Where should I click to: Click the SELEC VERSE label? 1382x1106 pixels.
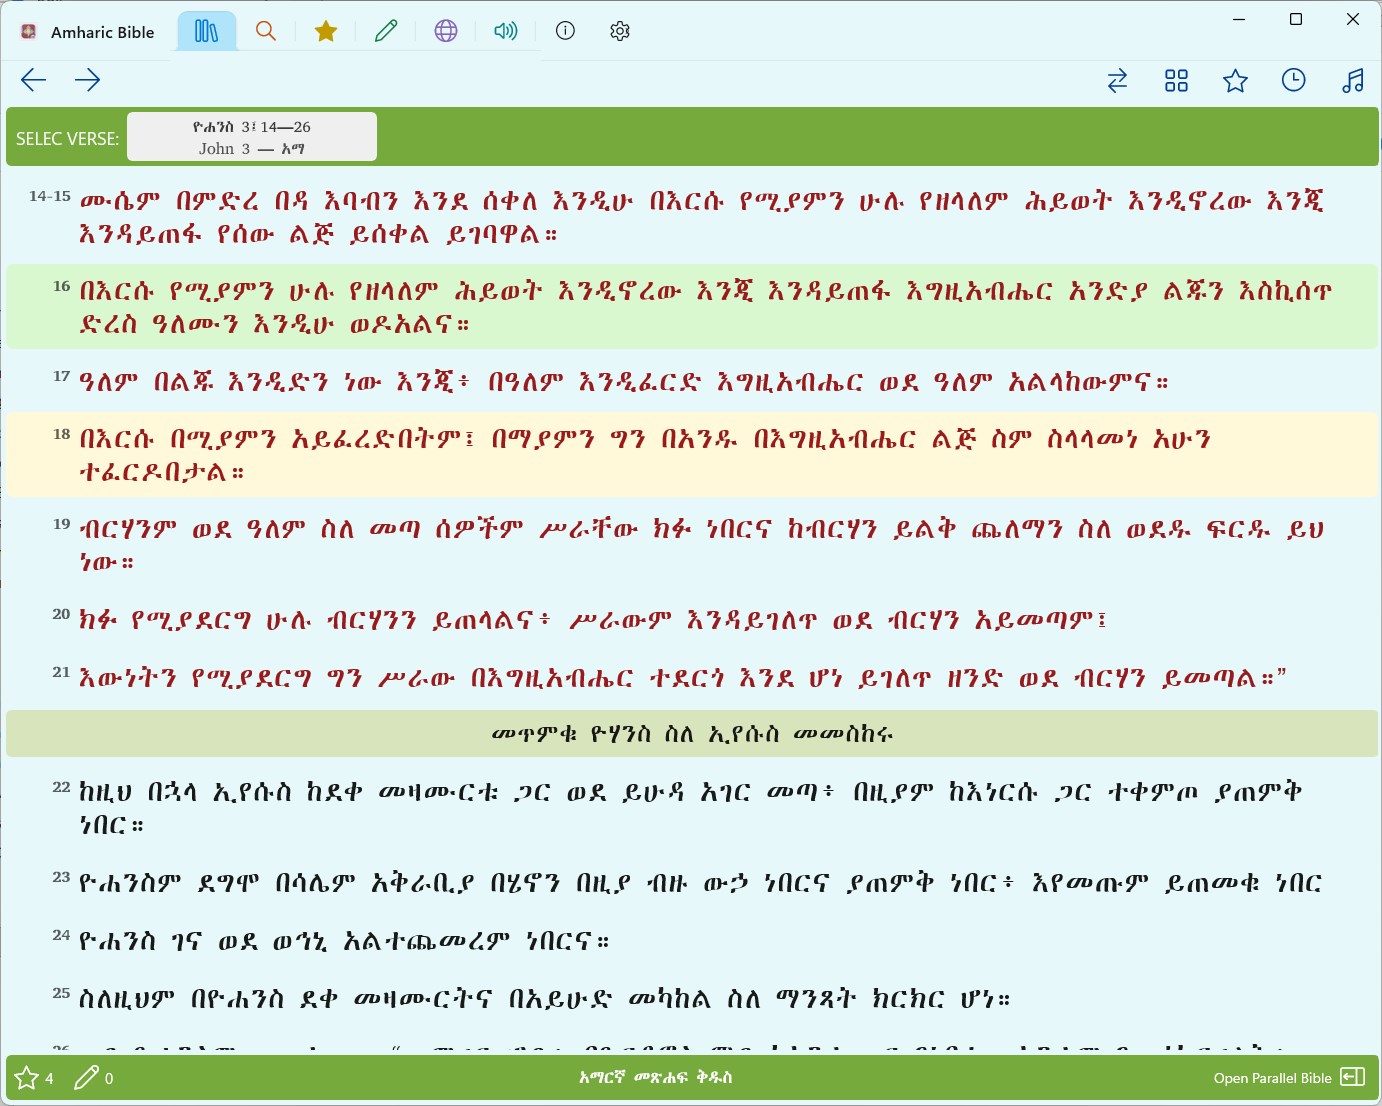pyautogui.click(x=67, y=139)
